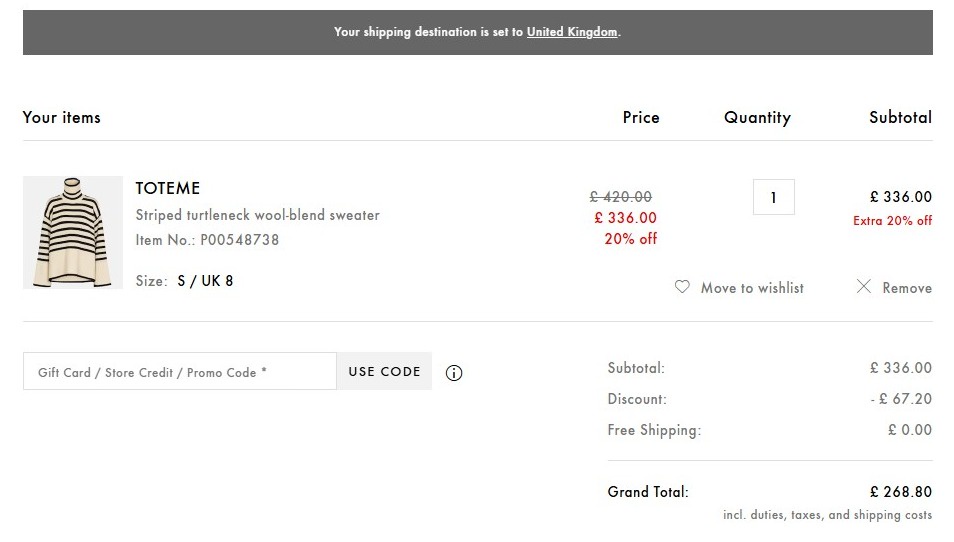Click the size value S / UK 8

tap(205, 281)
